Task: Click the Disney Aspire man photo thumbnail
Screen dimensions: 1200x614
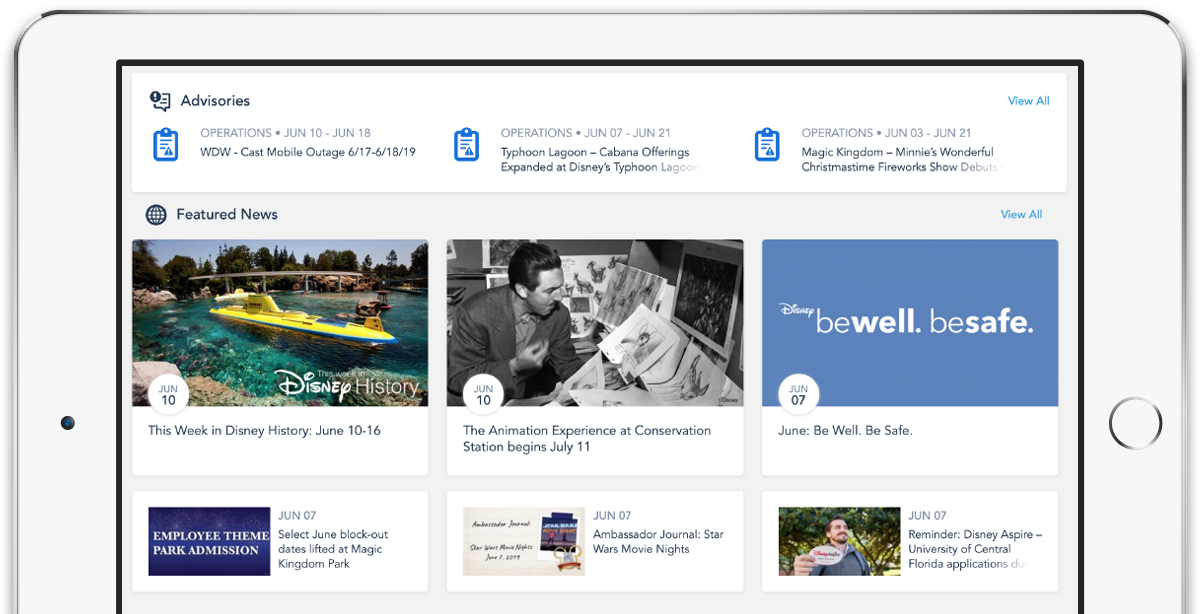Action: (x=839, y=541)
